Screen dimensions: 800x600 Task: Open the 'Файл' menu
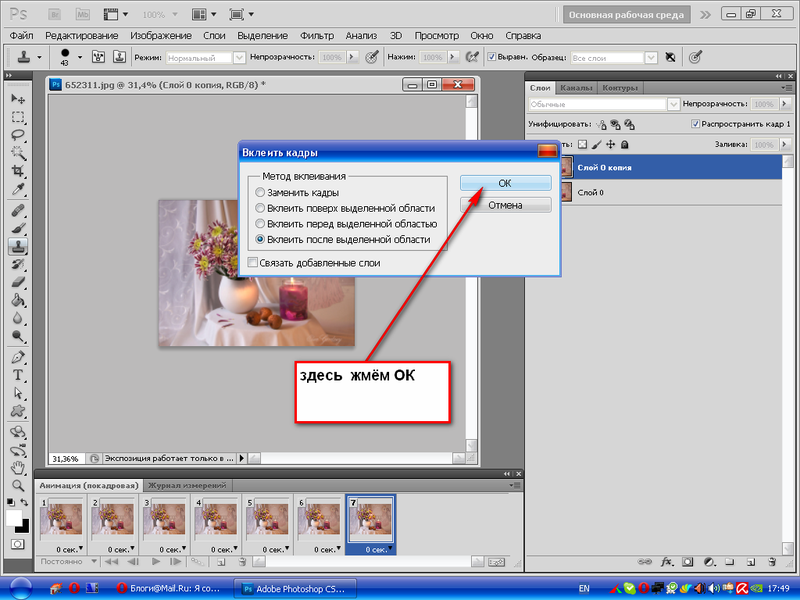(x=21, y=36)
